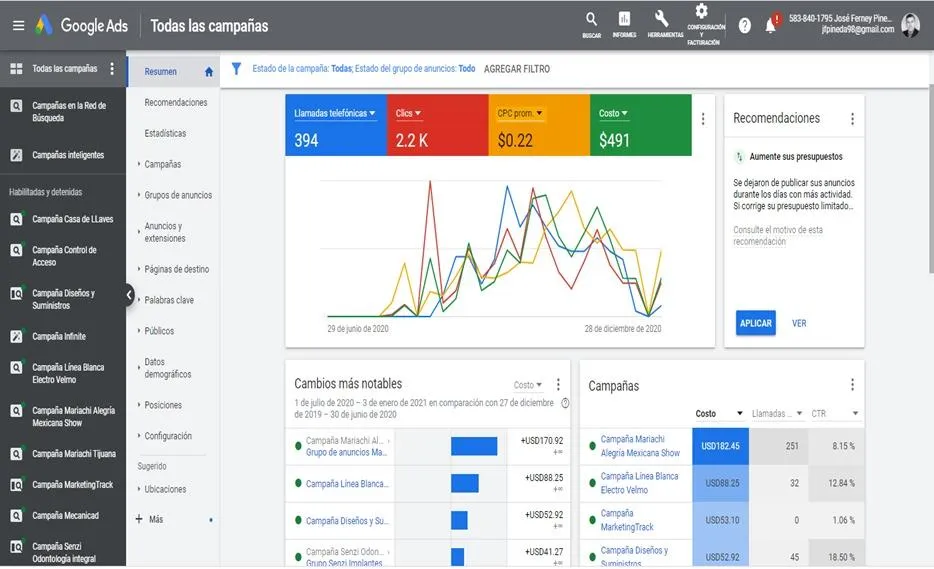Select Campaña Control de Acceso in sidebar
Screen dimensions: 934x569
click(x=64, y=256)
